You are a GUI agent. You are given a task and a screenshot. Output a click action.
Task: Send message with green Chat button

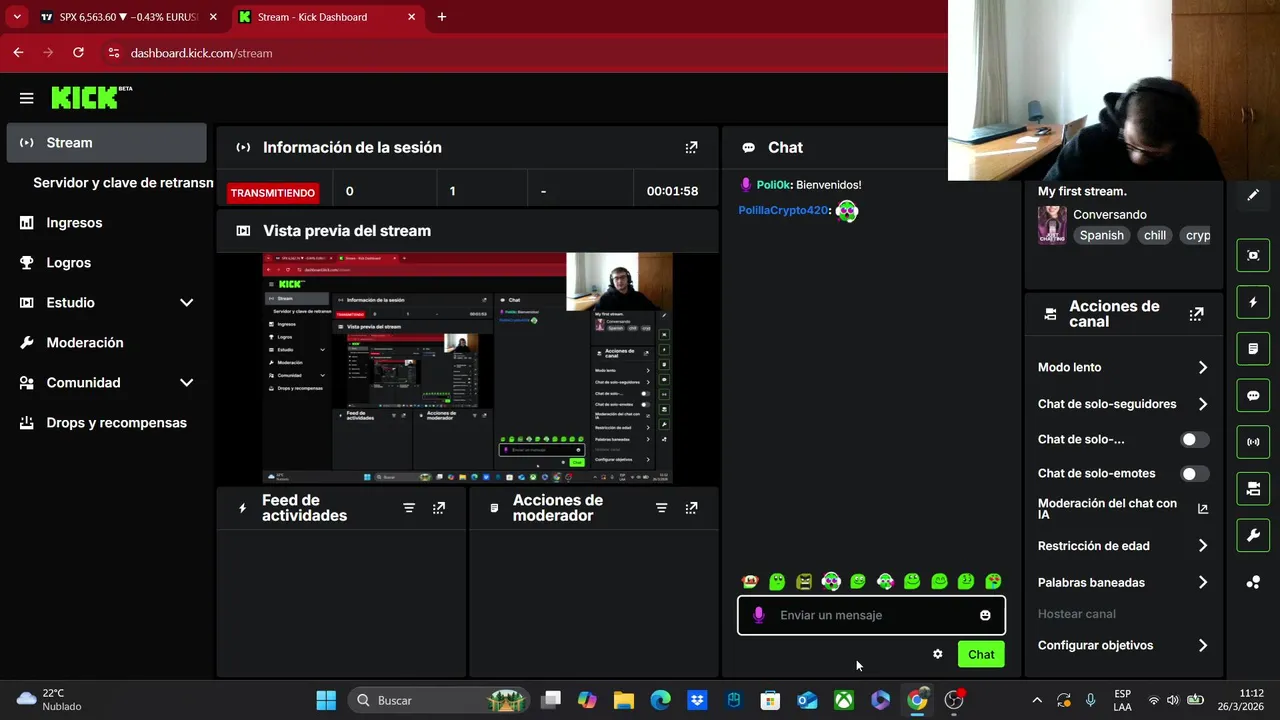coord(981,654)
